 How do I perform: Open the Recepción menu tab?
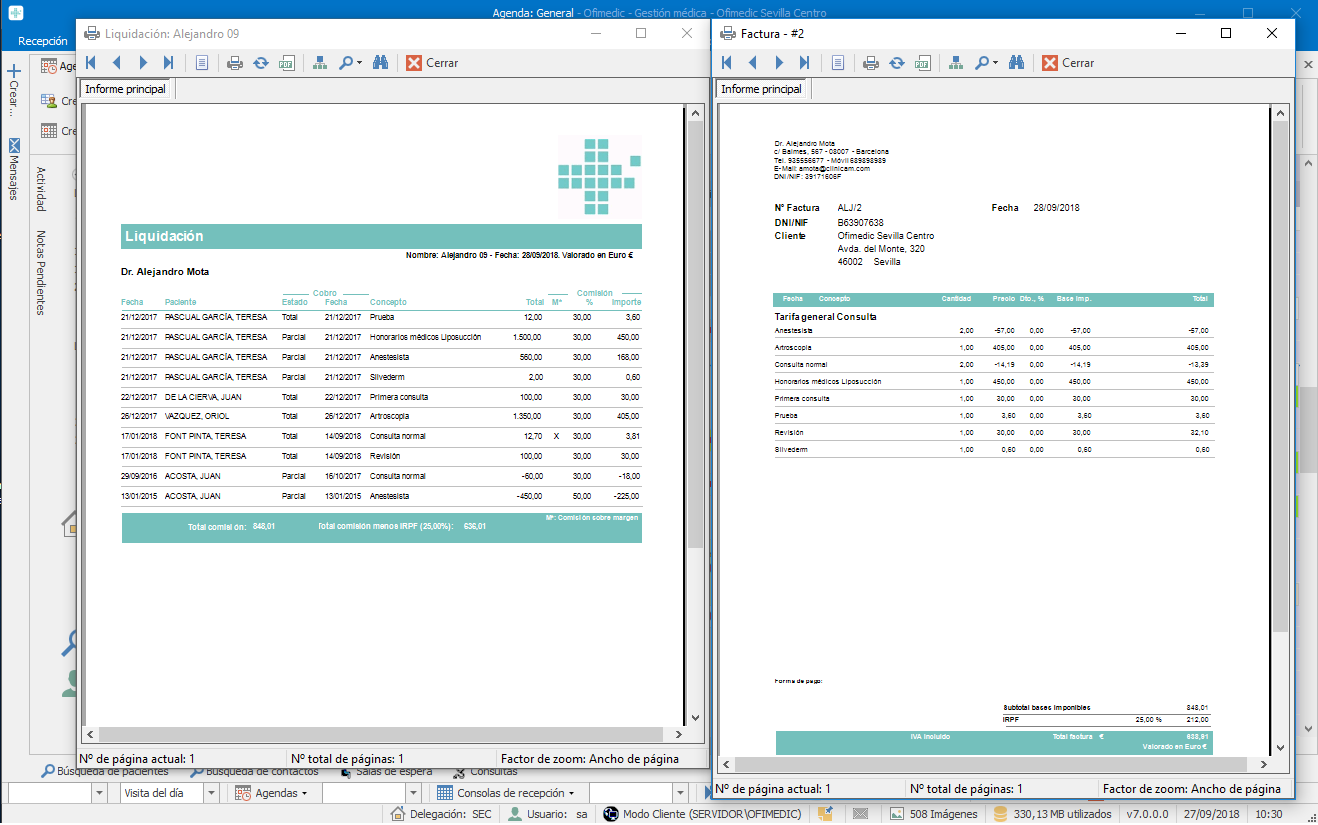(42, 42)
